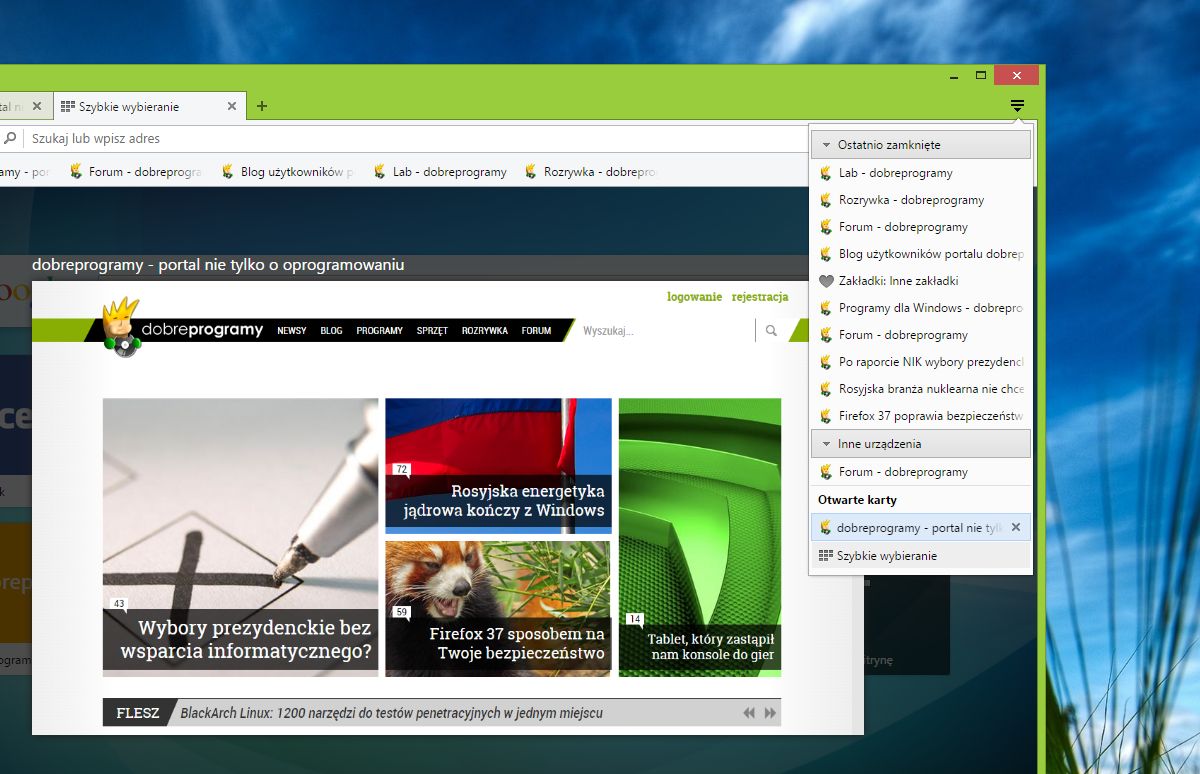Screen dimensions: 1200x774
Task: Open article Rosyjska energetyka jądrowa kończy z Windows
Action: point(498,464)
